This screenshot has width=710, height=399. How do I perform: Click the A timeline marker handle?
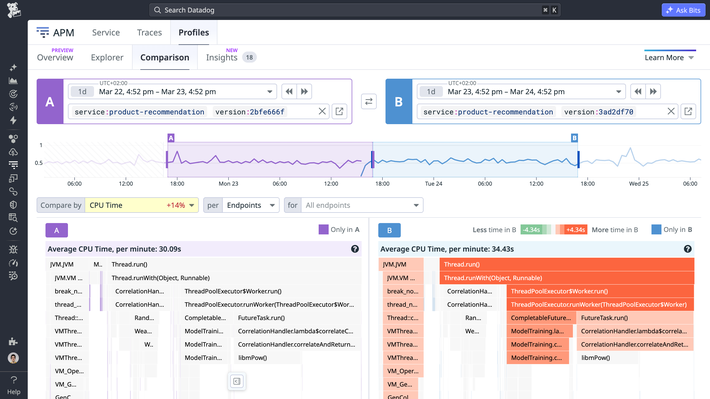pos(171,138)
